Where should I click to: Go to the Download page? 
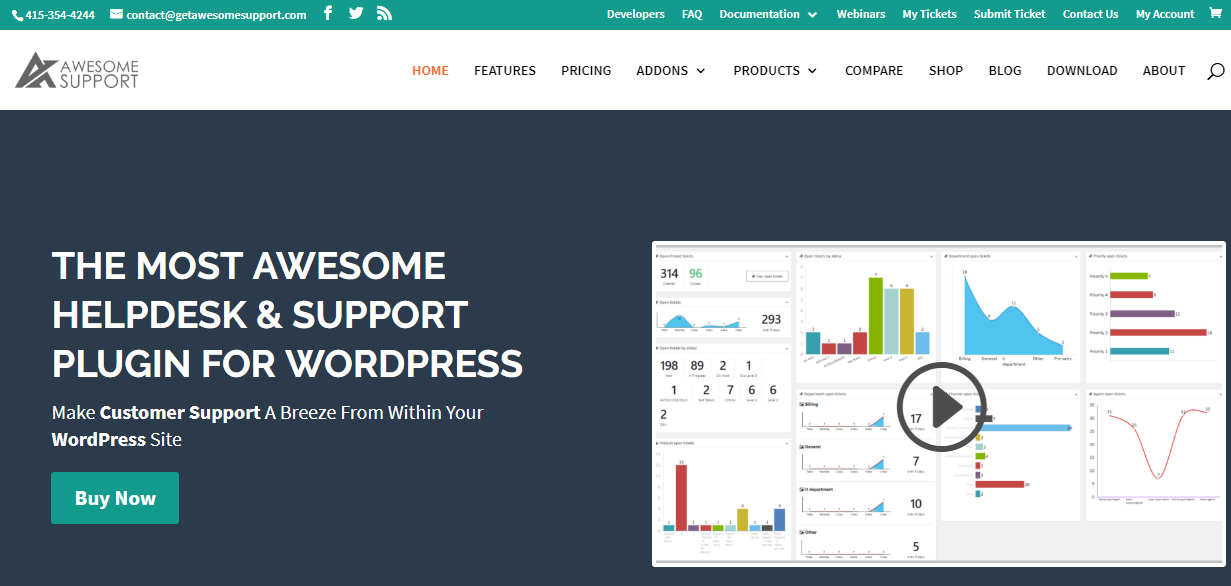coord(1082,70)
